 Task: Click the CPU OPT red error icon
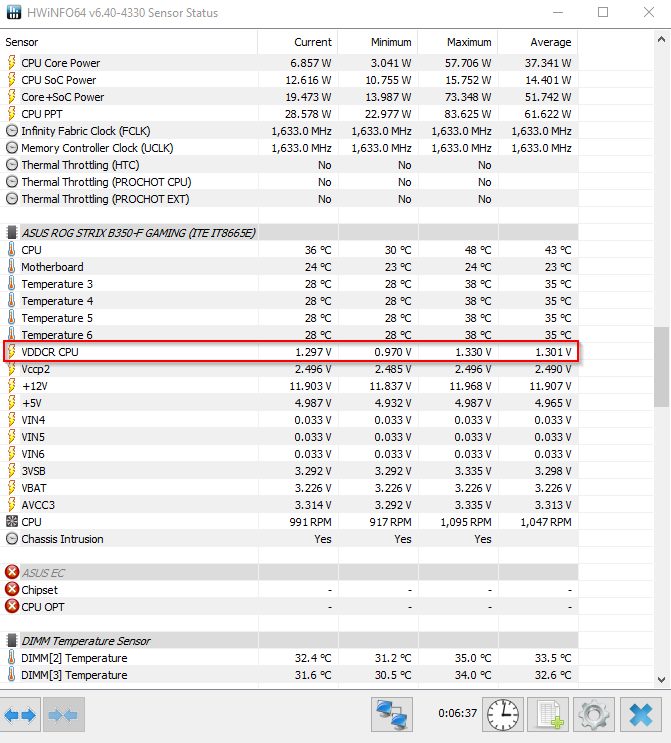coord(12,607)
